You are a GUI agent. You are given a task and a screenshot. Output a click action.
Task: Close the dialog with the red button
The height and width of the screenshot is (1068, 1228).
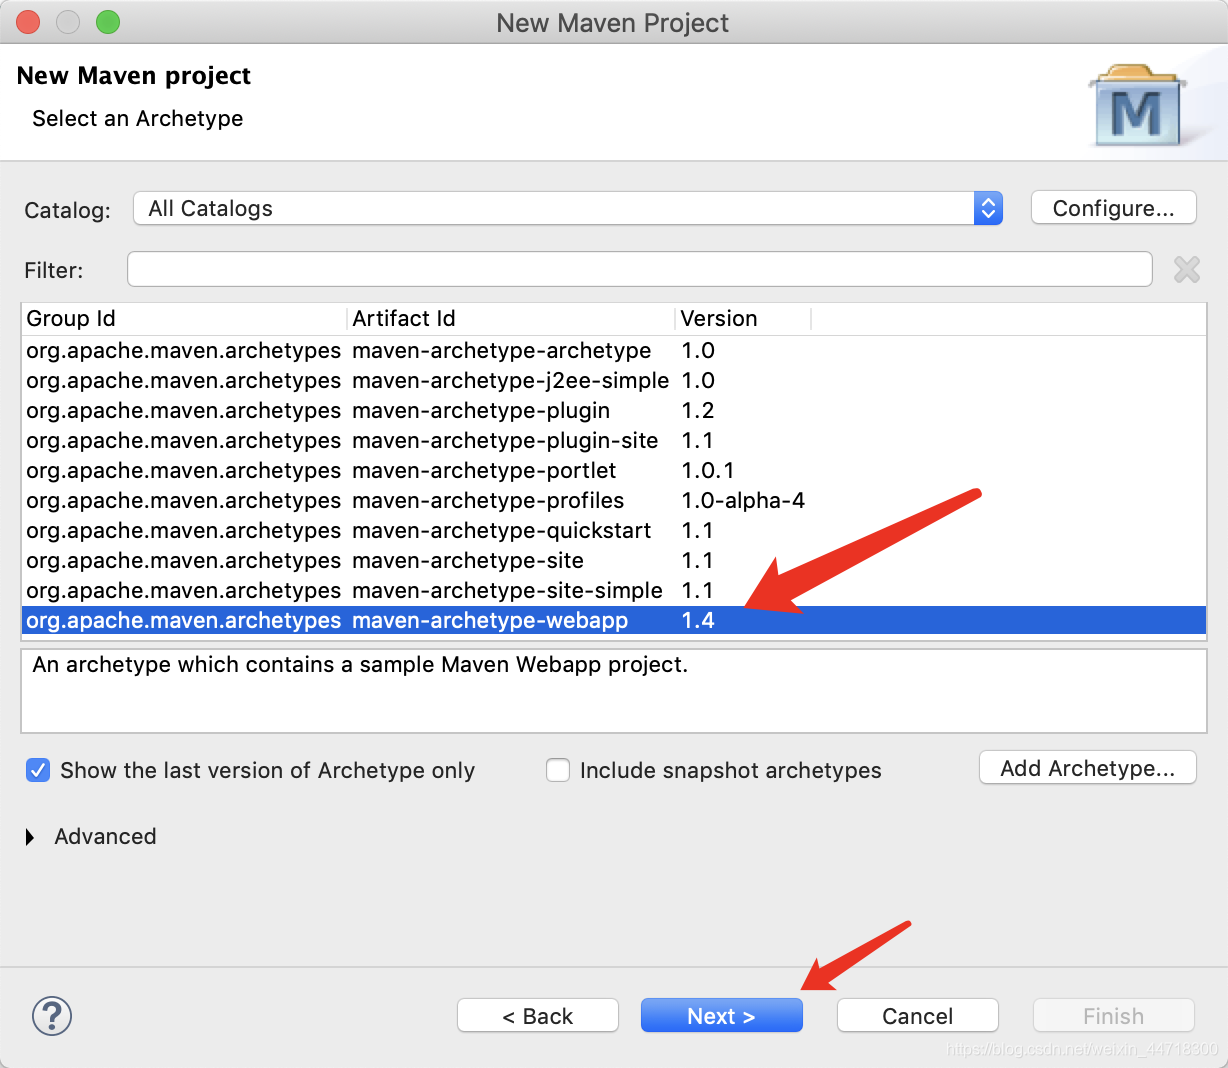[x=28, y=22]
